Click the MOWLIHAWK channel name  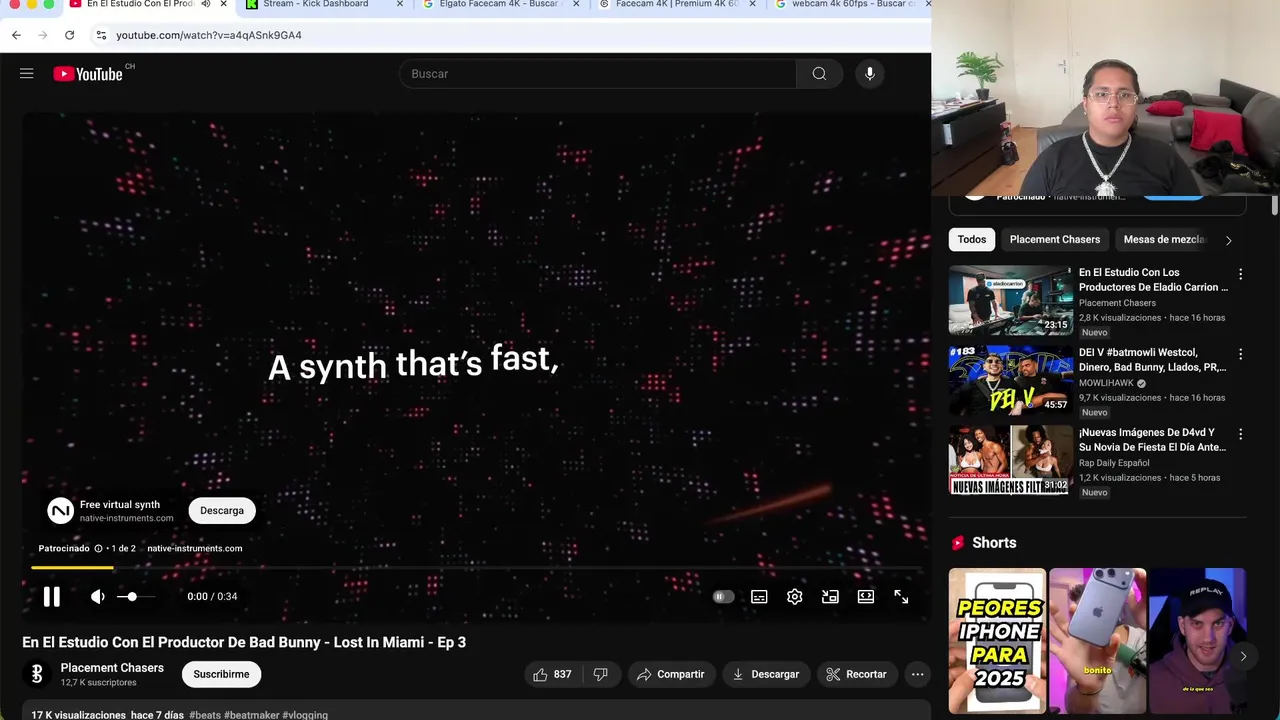coord(1106,383)
